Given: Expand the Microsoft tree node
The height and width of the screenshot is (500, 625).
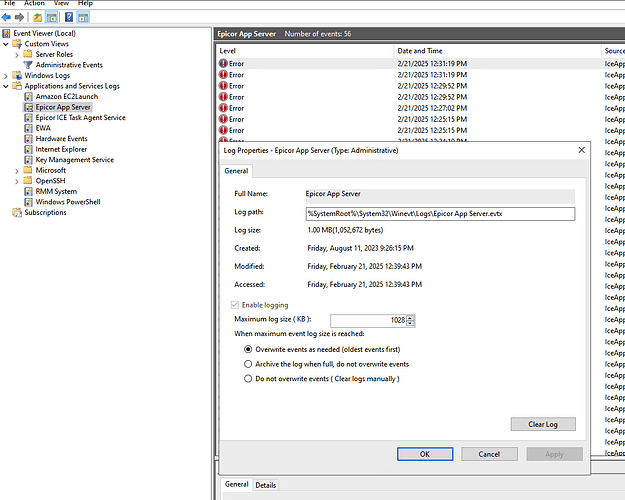Looking at the screenshot, I should tap(17, 171).
